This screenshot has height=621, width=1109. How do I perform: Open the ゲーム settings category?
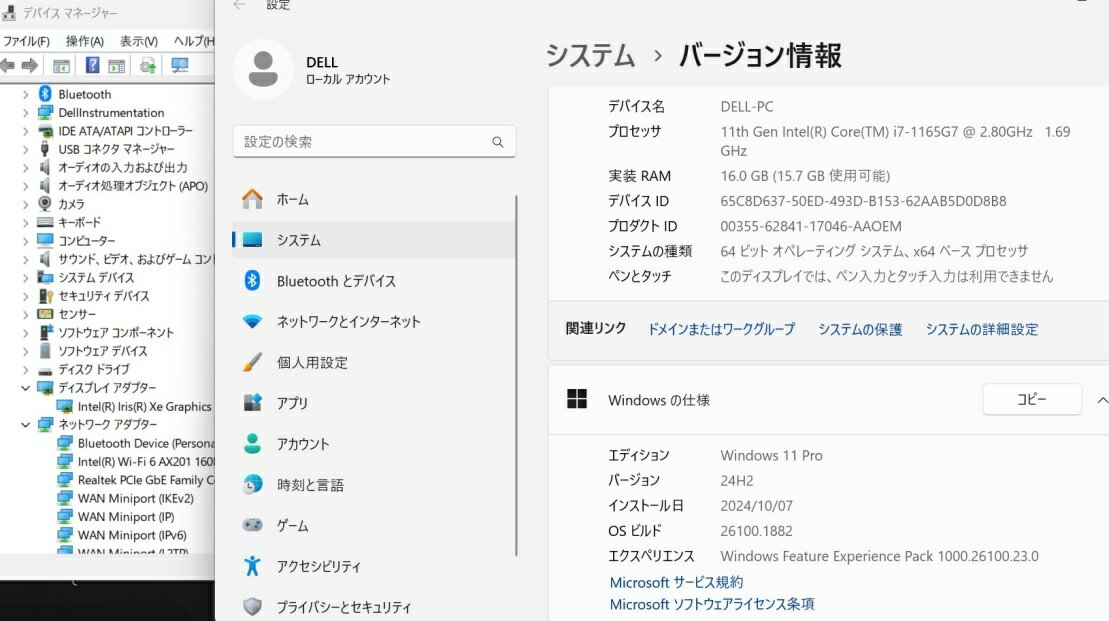click(292, 526)
